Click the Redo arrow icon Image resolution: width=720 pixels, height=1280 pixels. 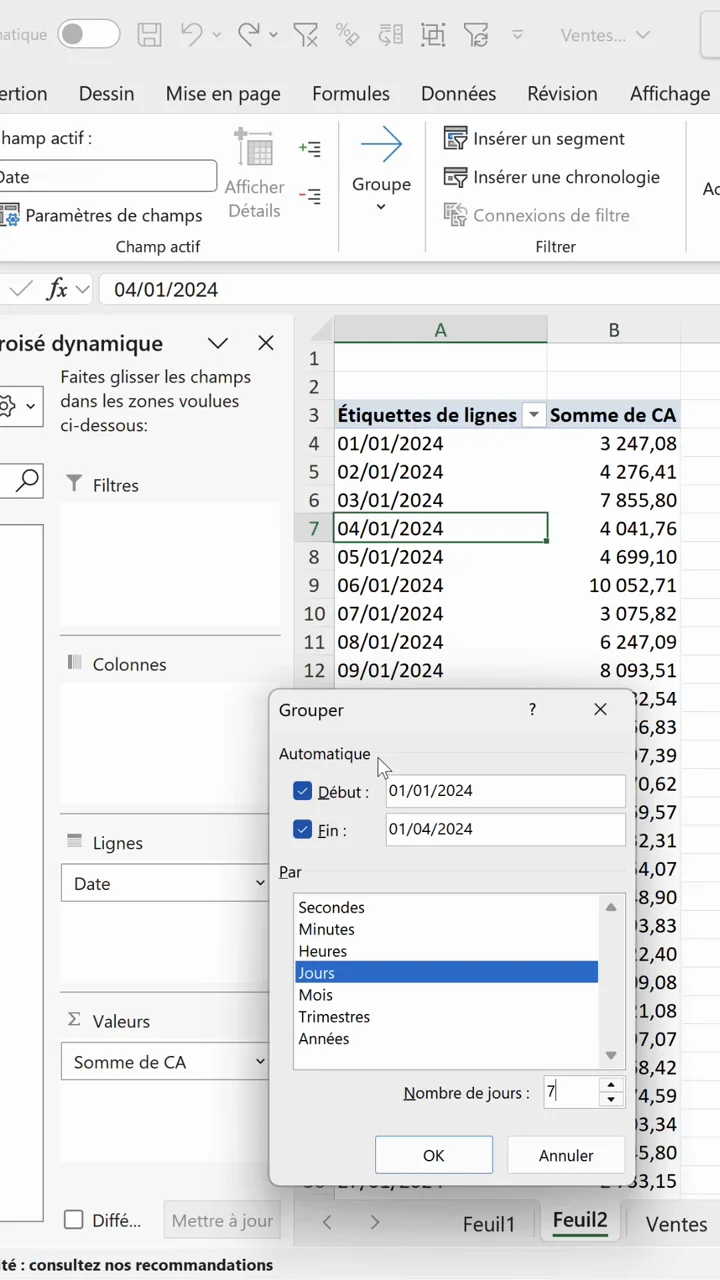(250, 34)
